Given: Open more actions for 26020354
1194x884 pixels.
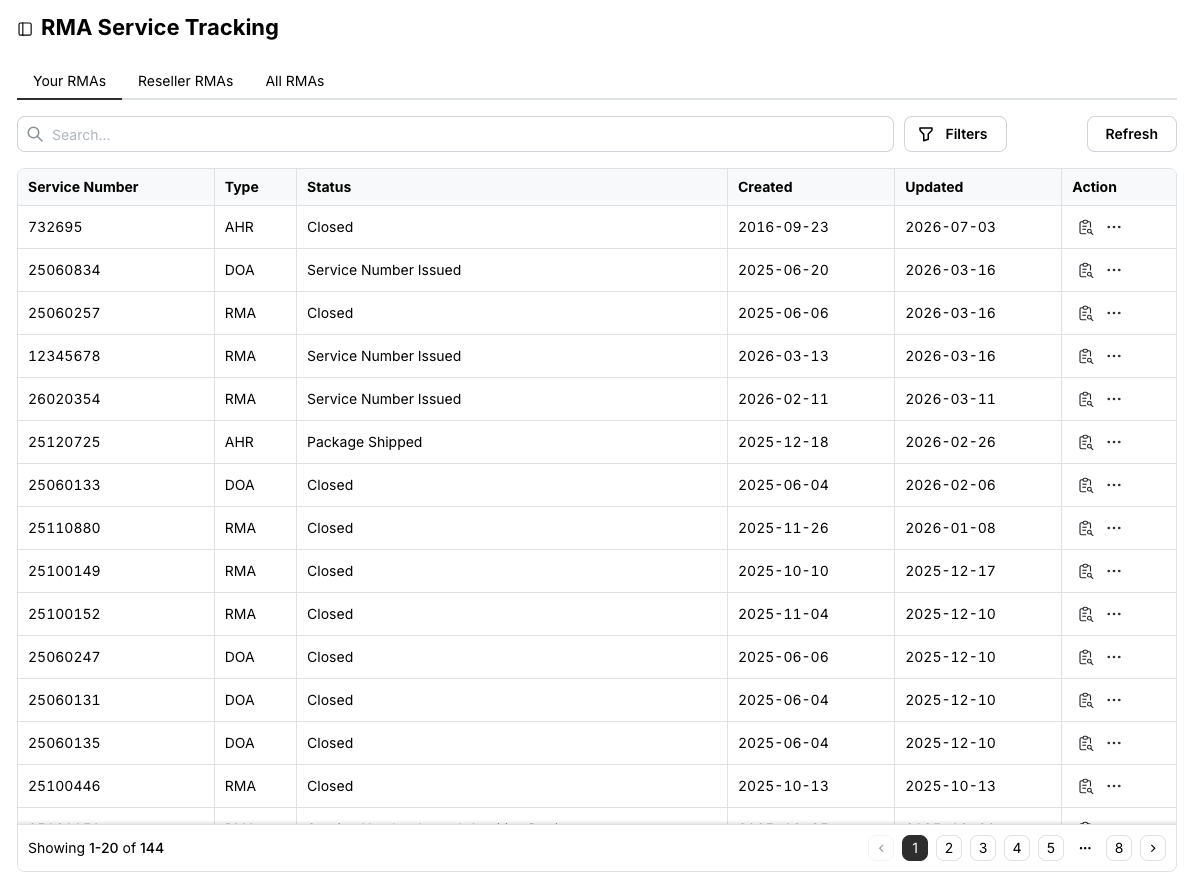Looking at the screenshot, I should pyautogui.click(x=1114, y=399).
